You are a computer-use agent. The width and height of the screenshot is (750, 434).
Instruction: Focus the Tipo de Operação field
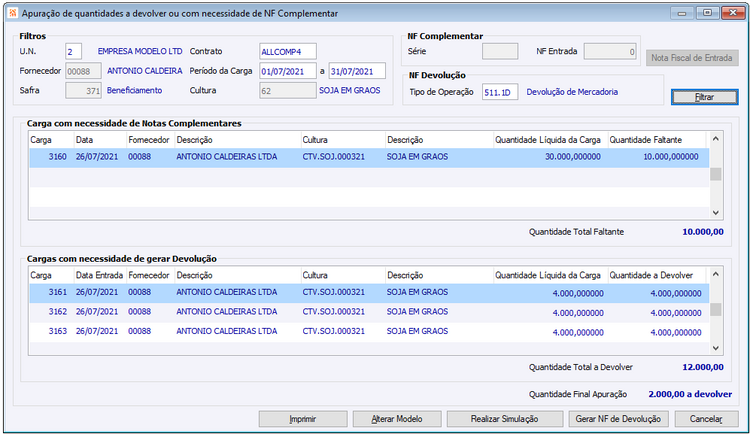pyautogui.click(x=500, y=92)
